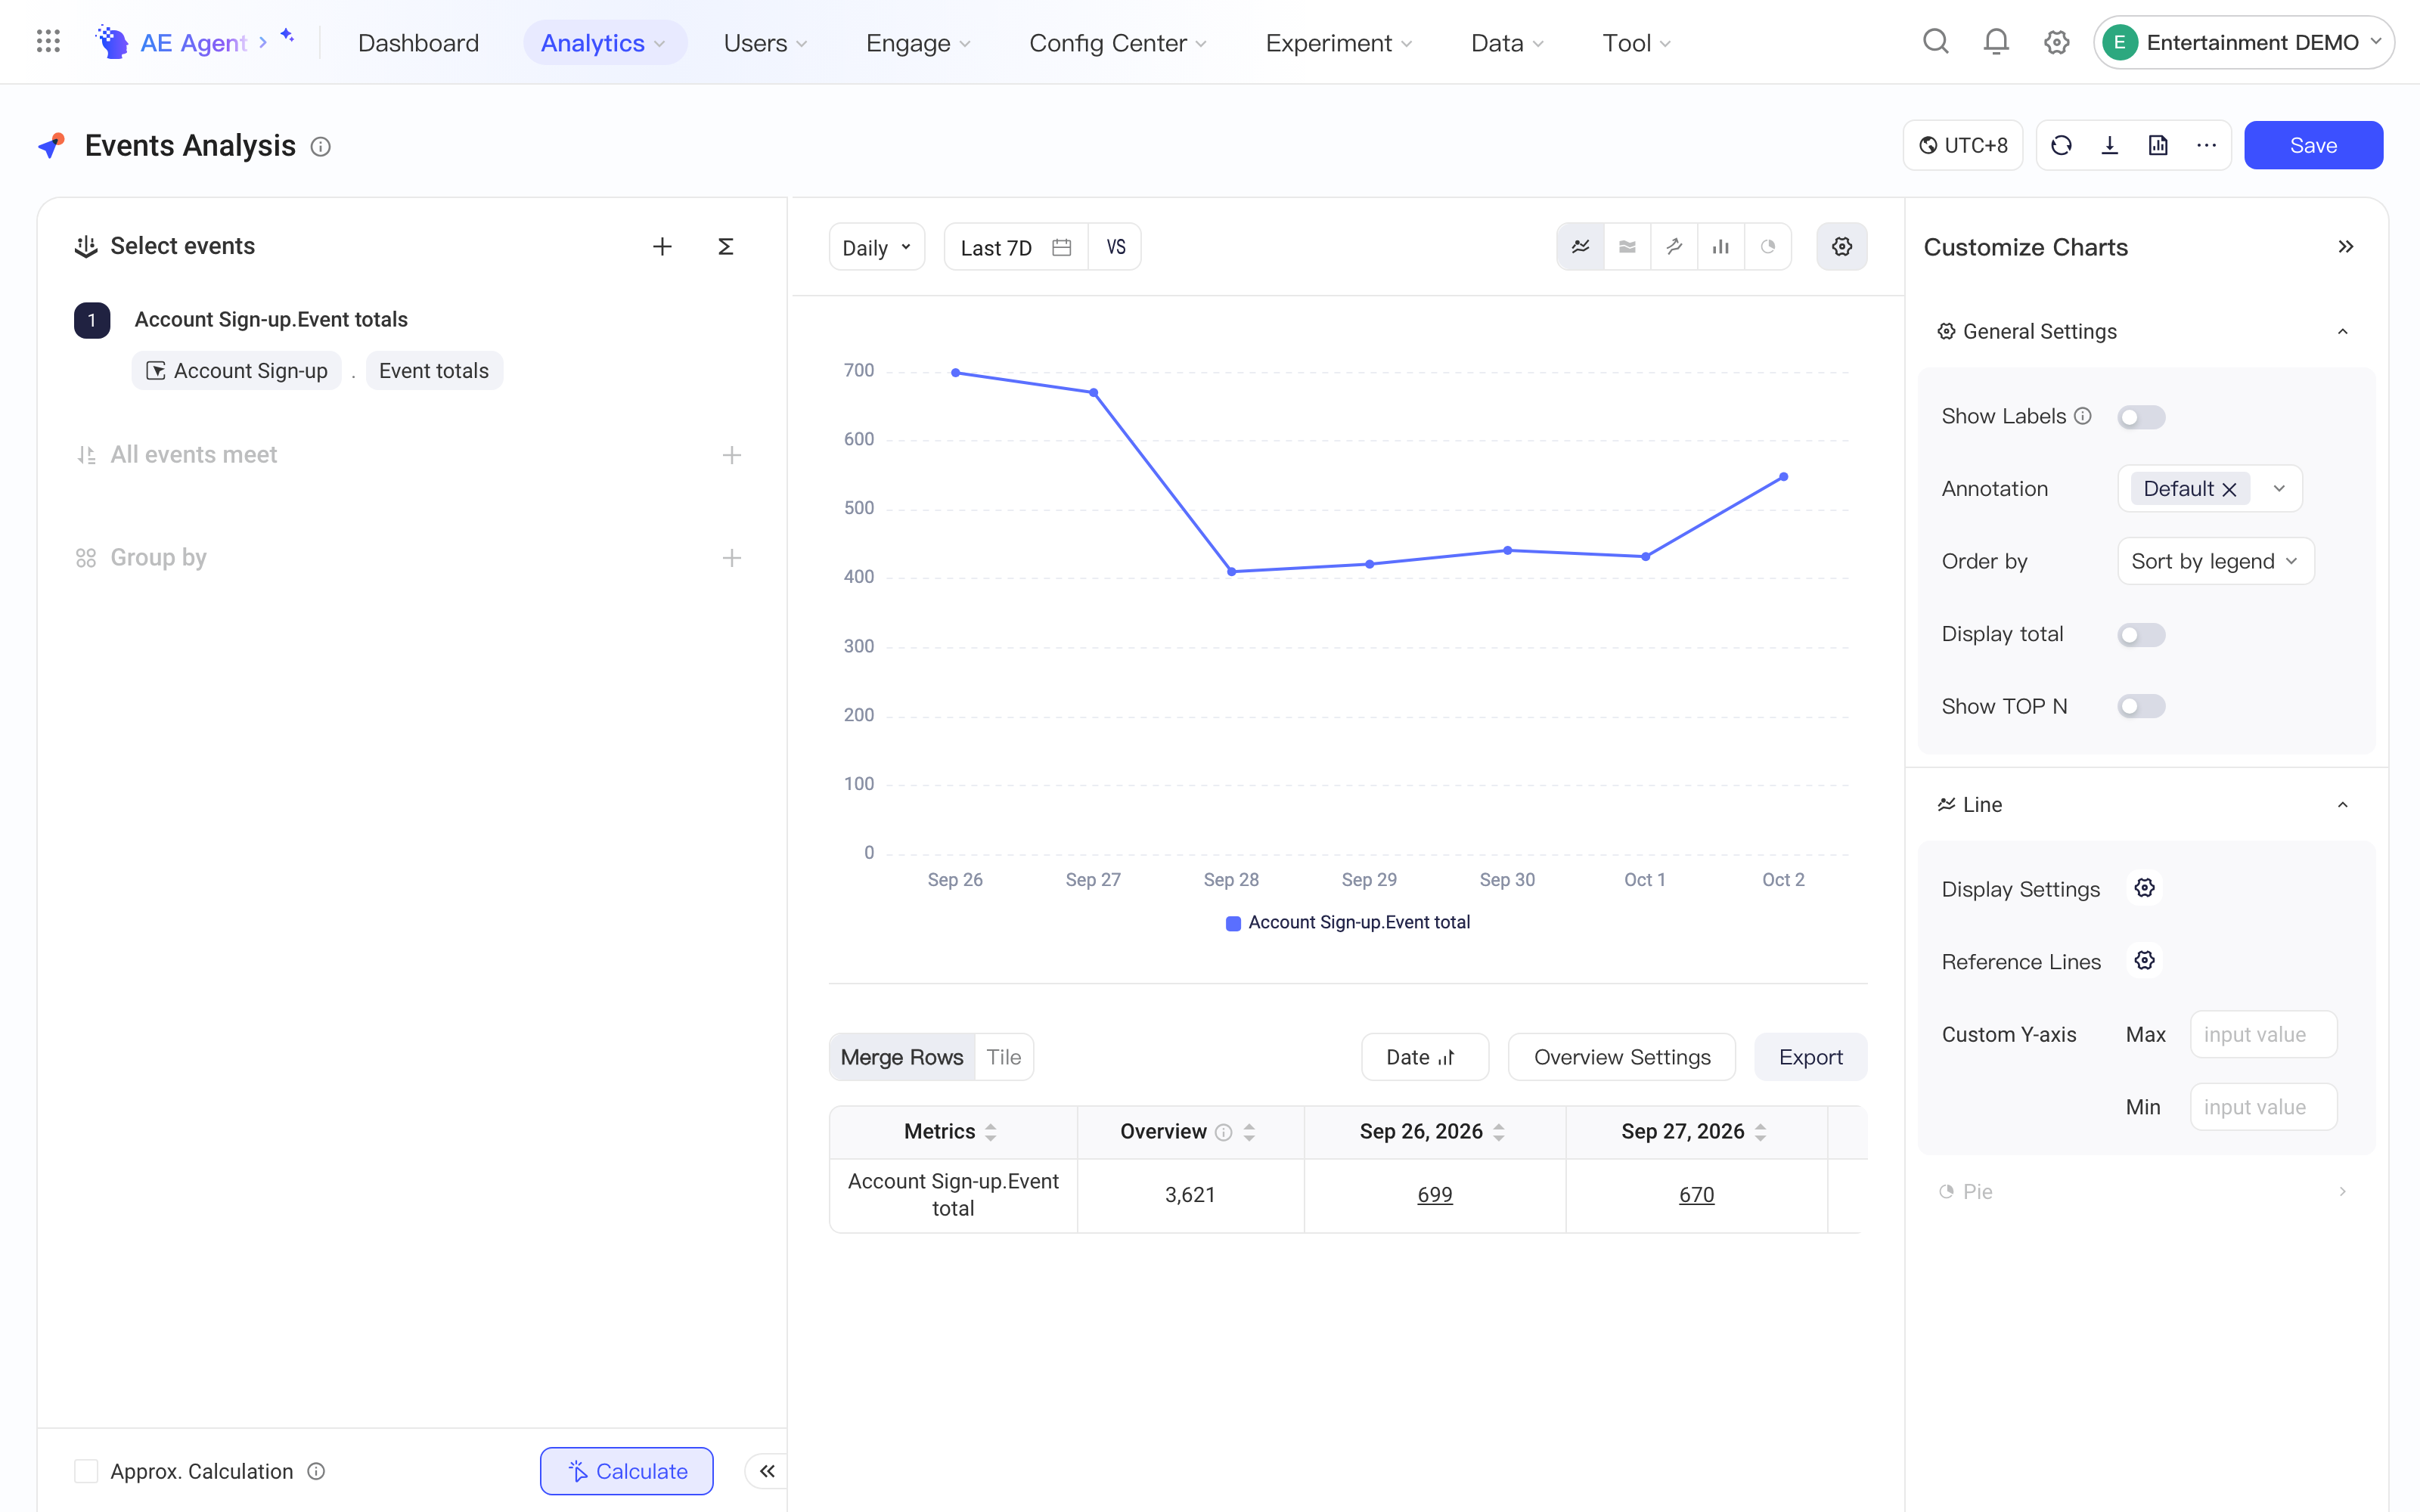Enable the Show Labels toggle

click(x=2141, y=417)
